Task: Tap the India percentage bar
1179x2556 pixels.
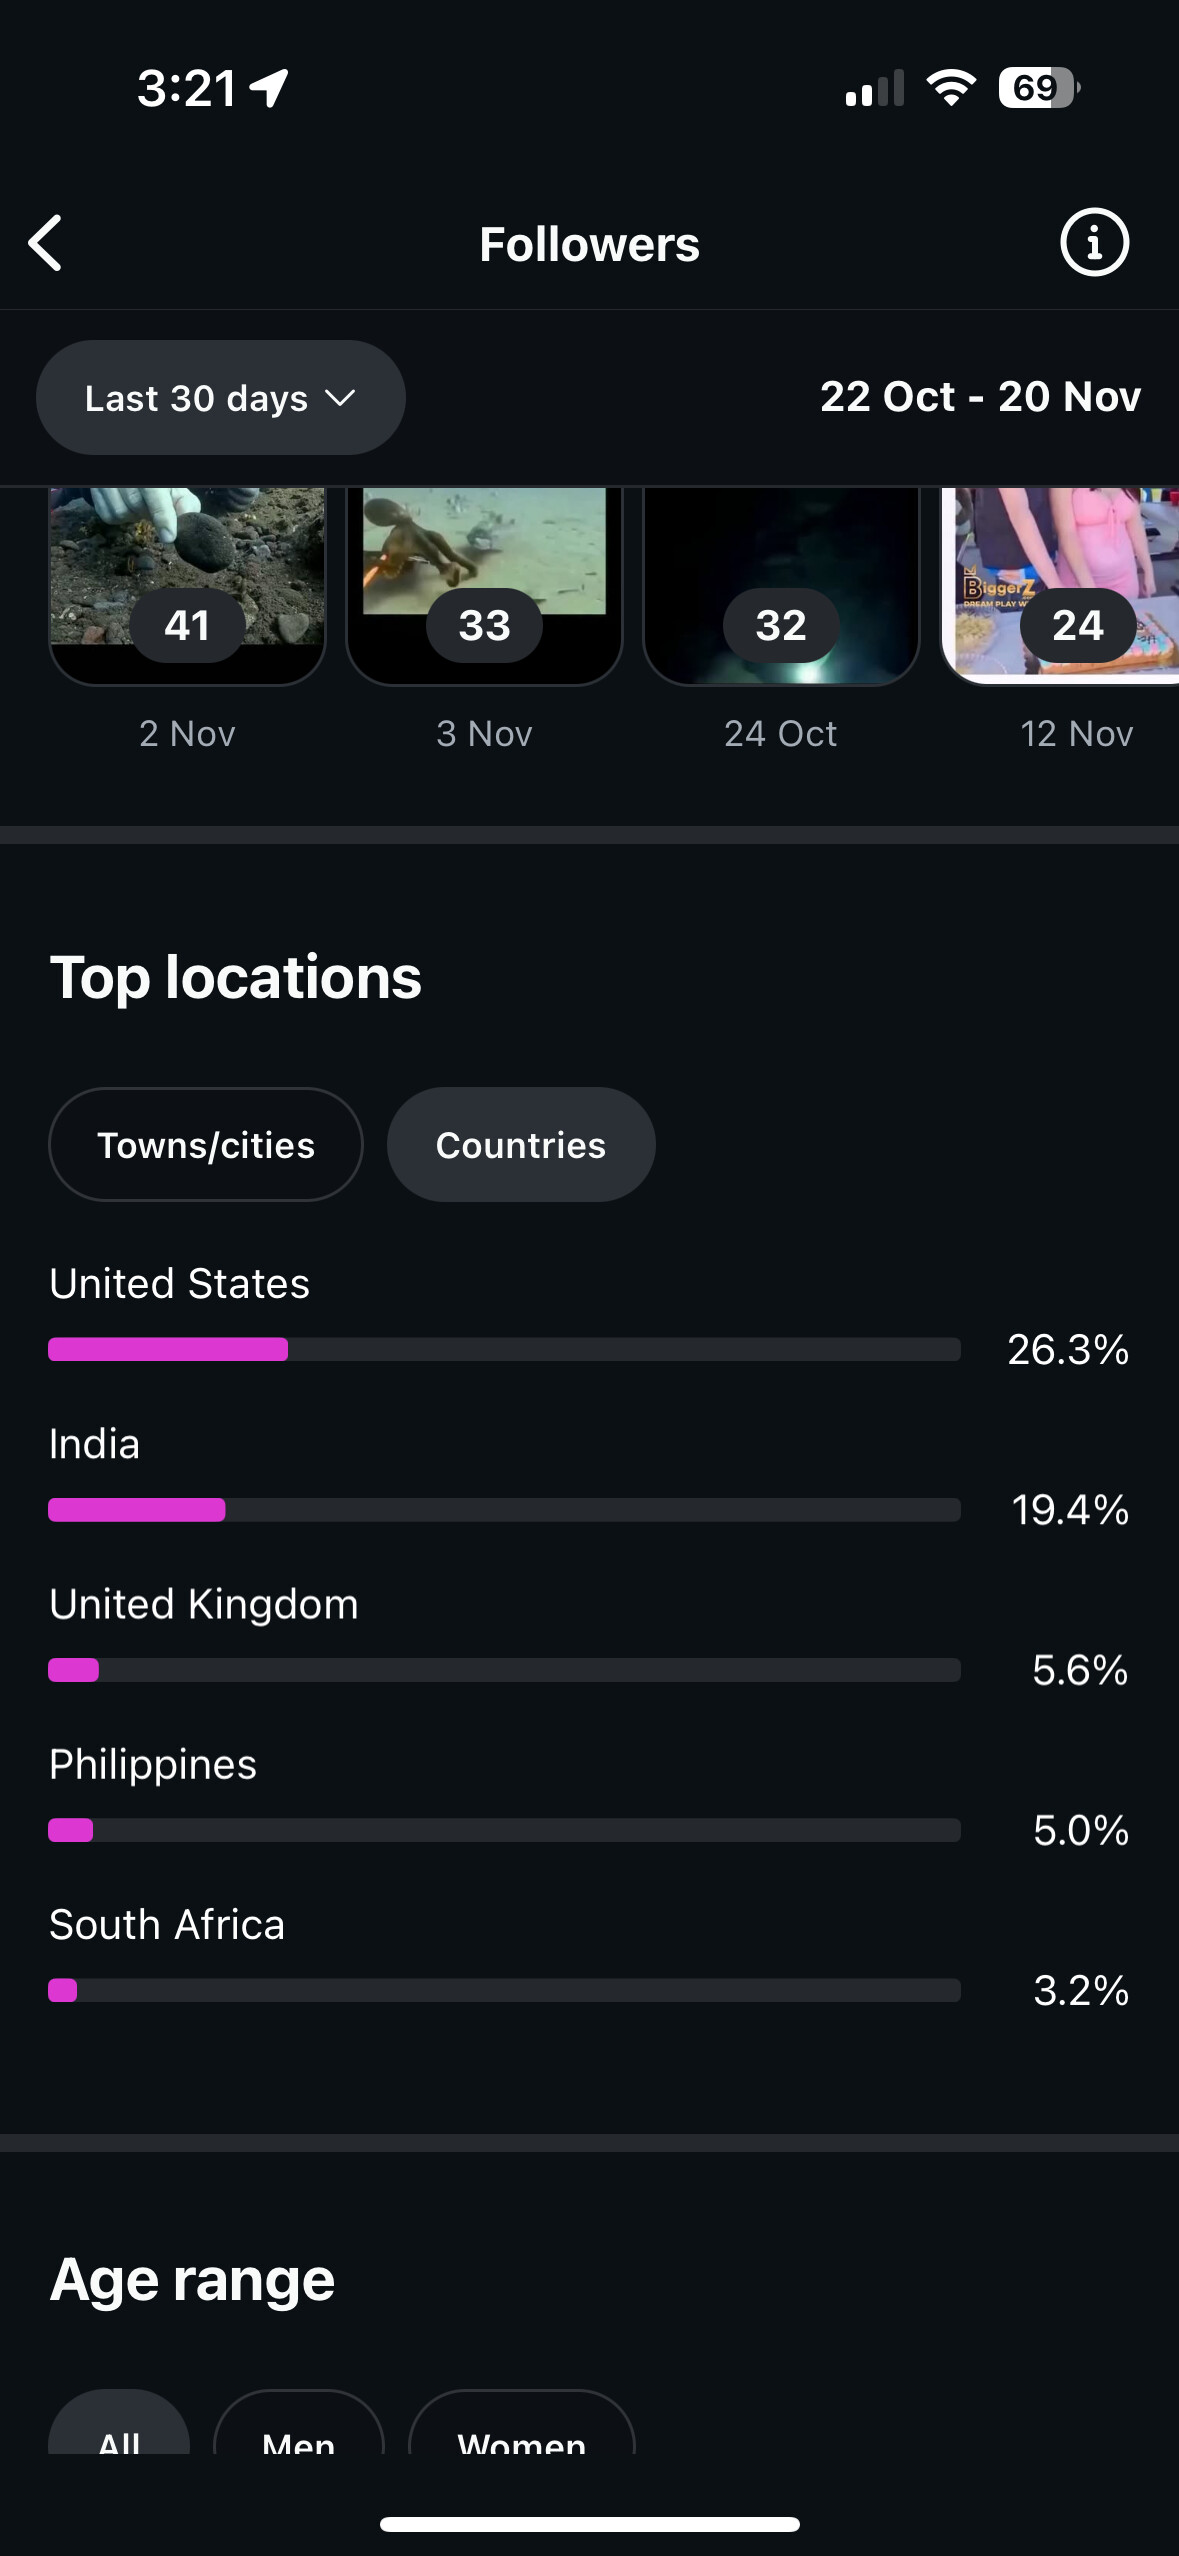Action: (x=504, y=1510)
